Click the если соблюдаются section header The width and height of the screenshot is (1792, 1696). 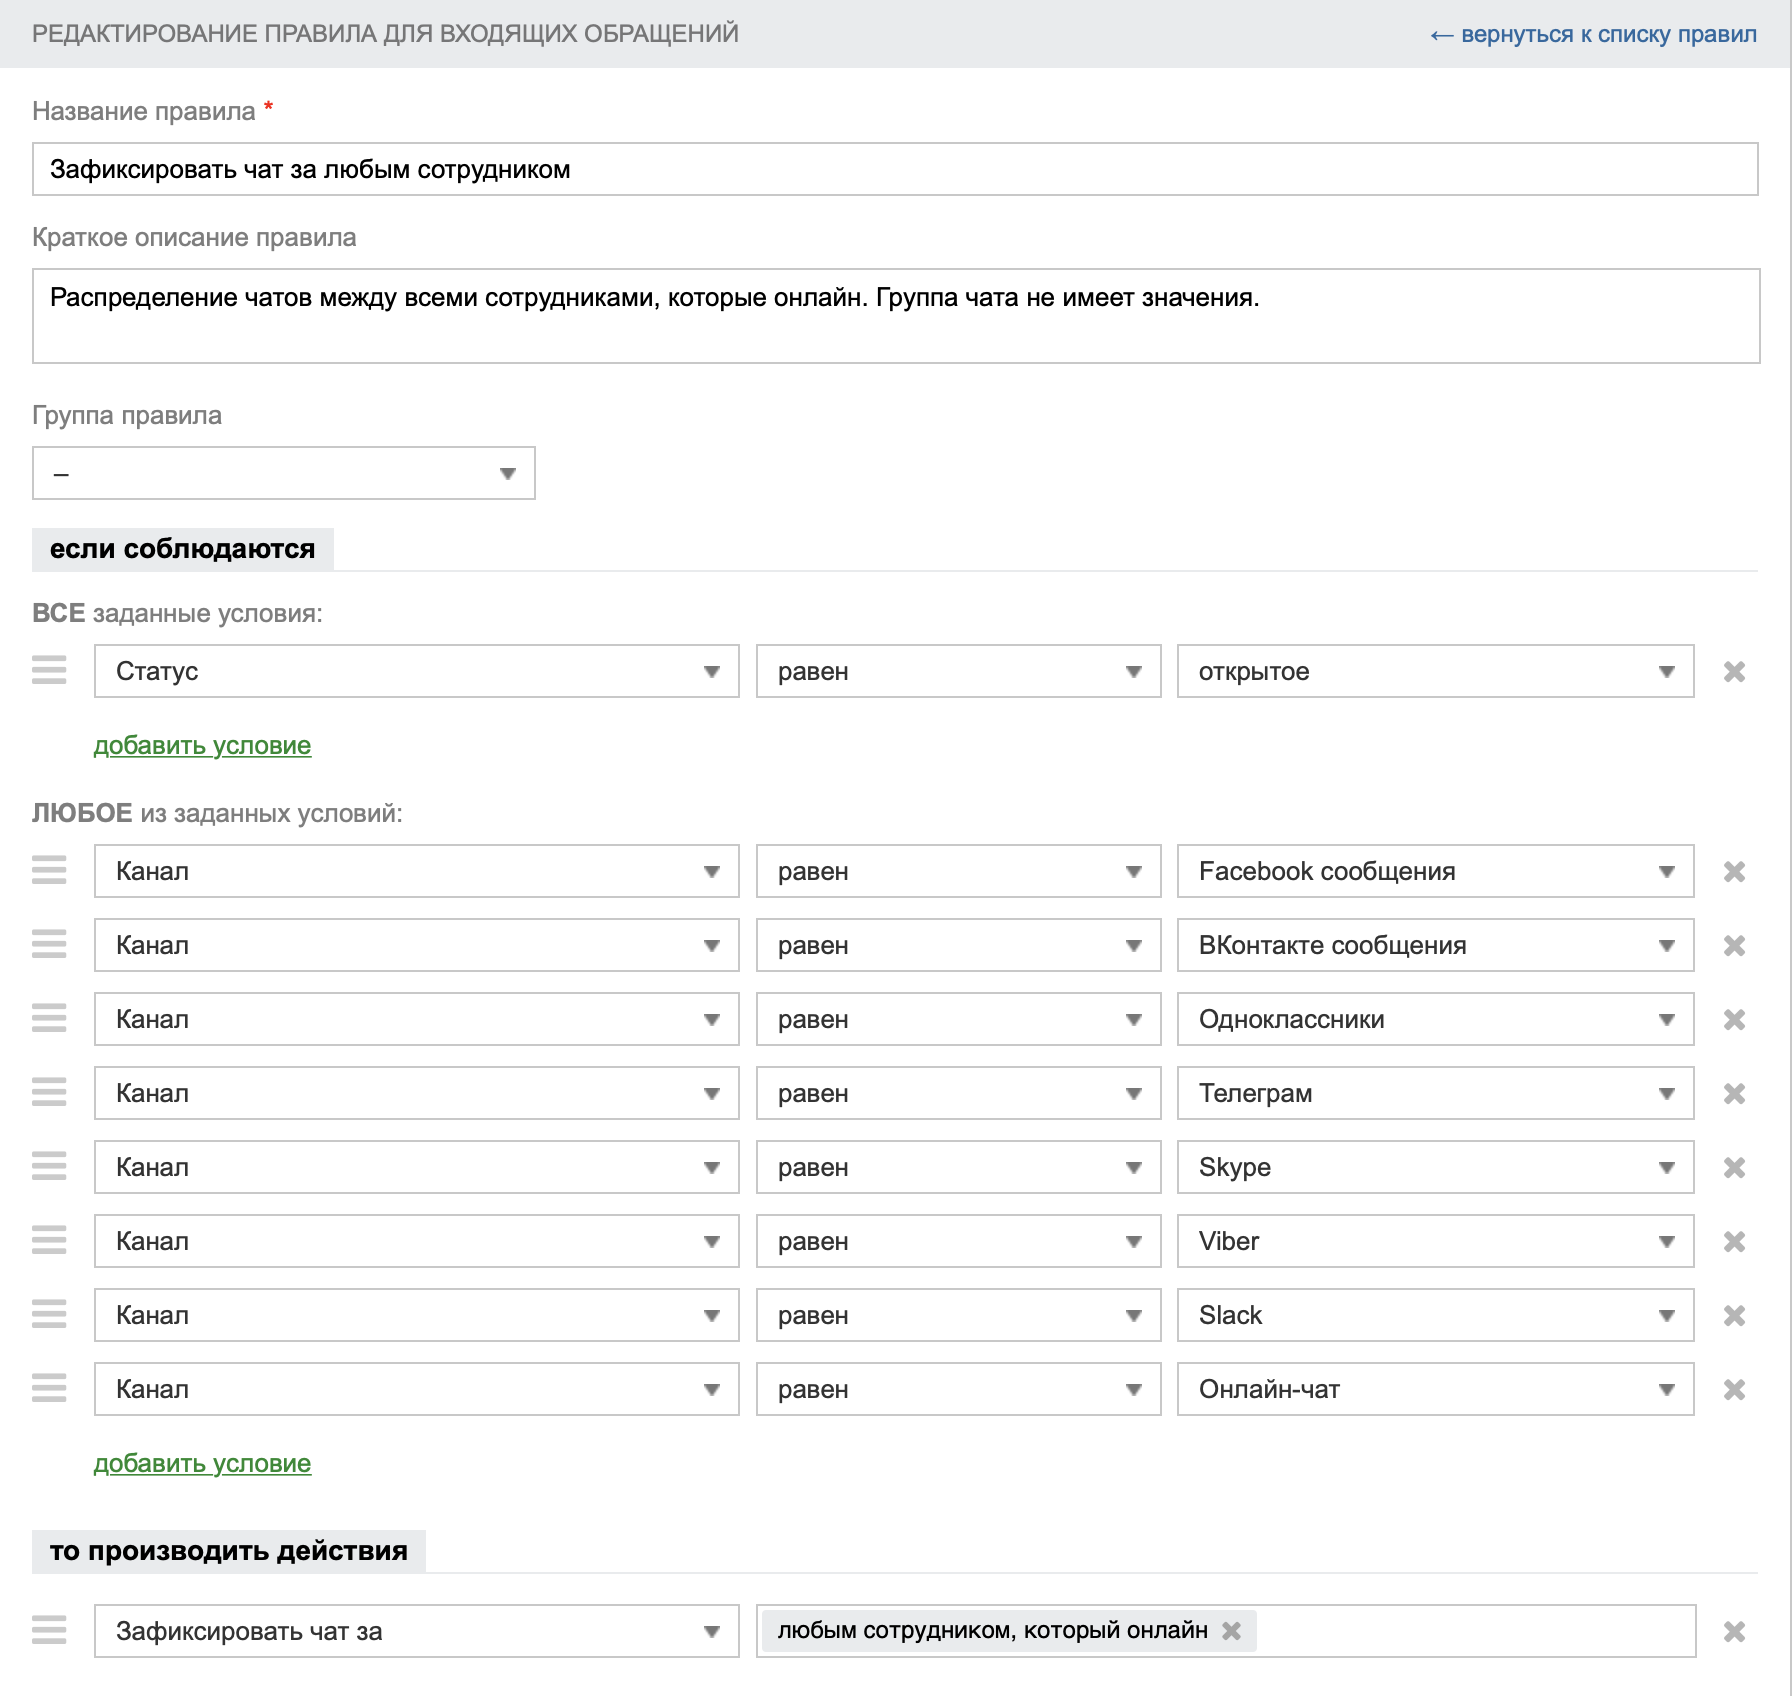tap(183, 549)
